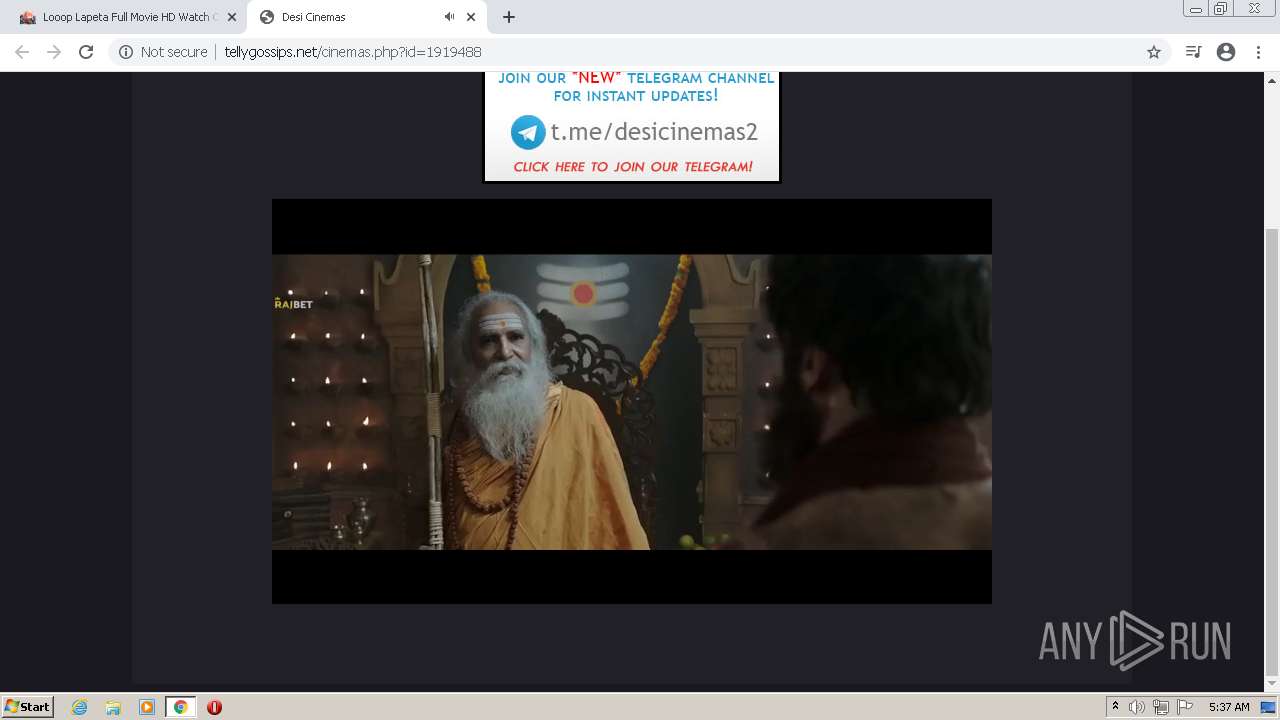The height and width of the screenshot is (720, 1280).
Task: Click the address bar URL field
Action: coord(640,52)
